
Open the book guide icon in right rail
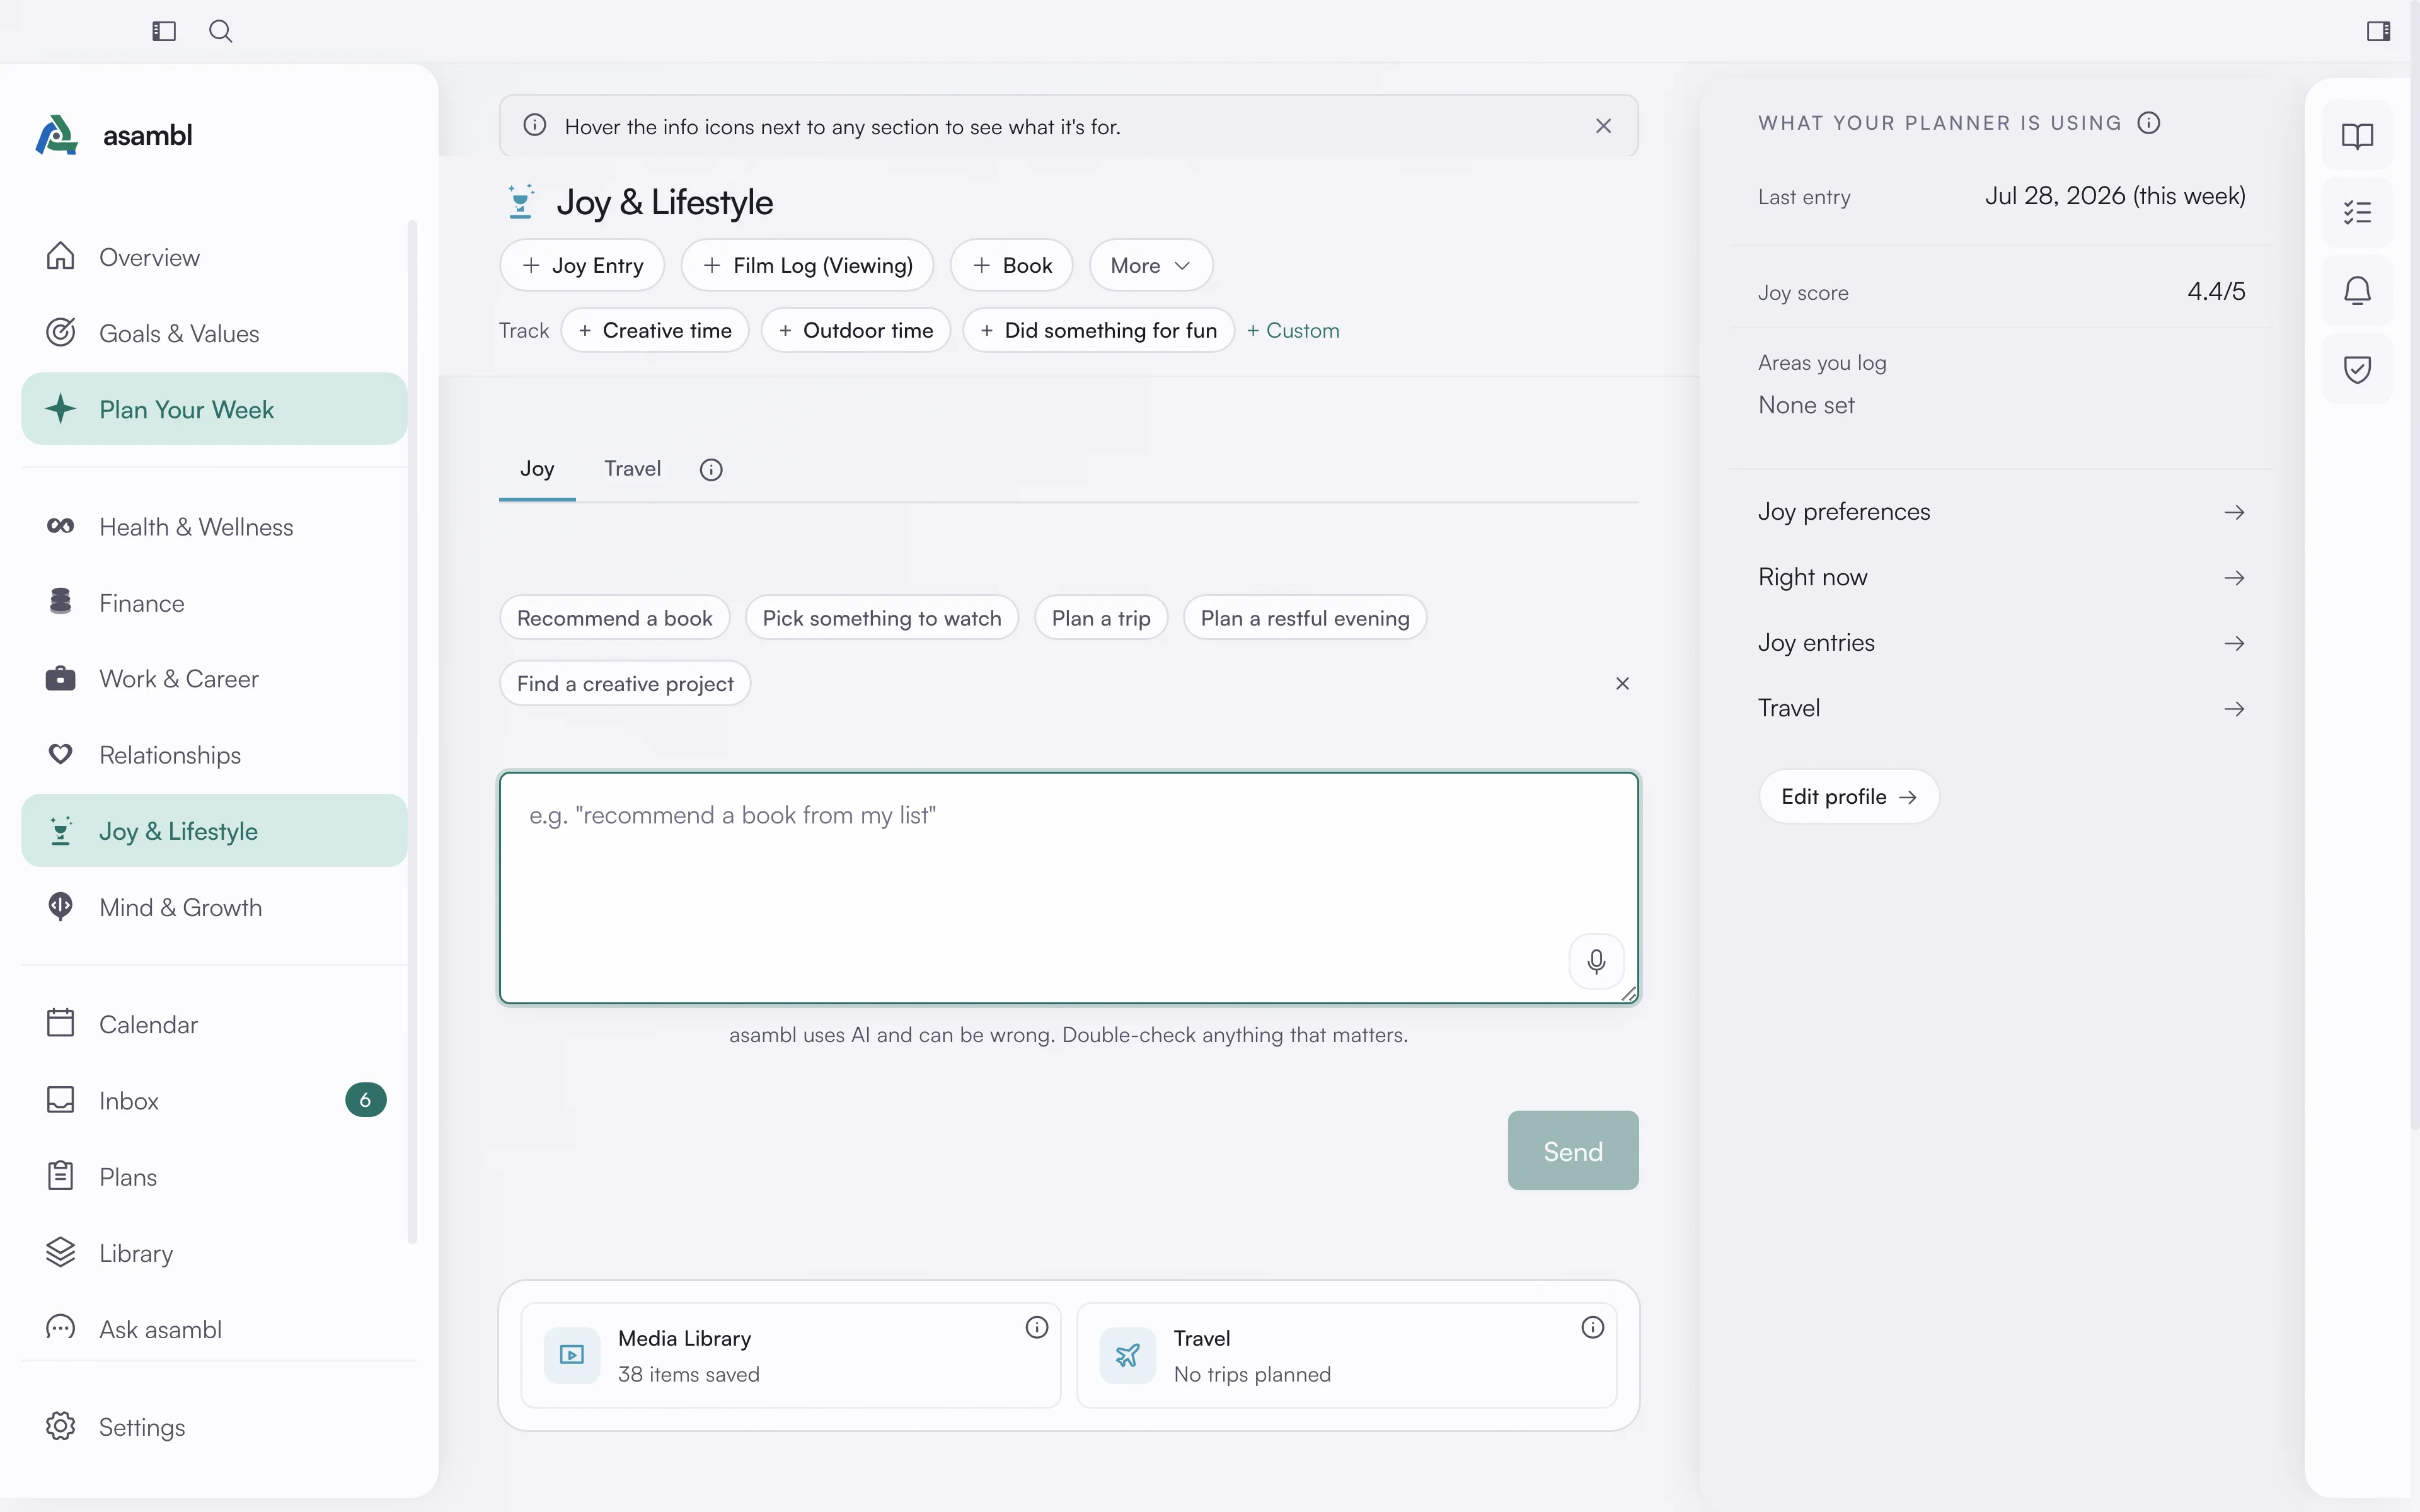pyautogui.click(x=2357, y=135)
